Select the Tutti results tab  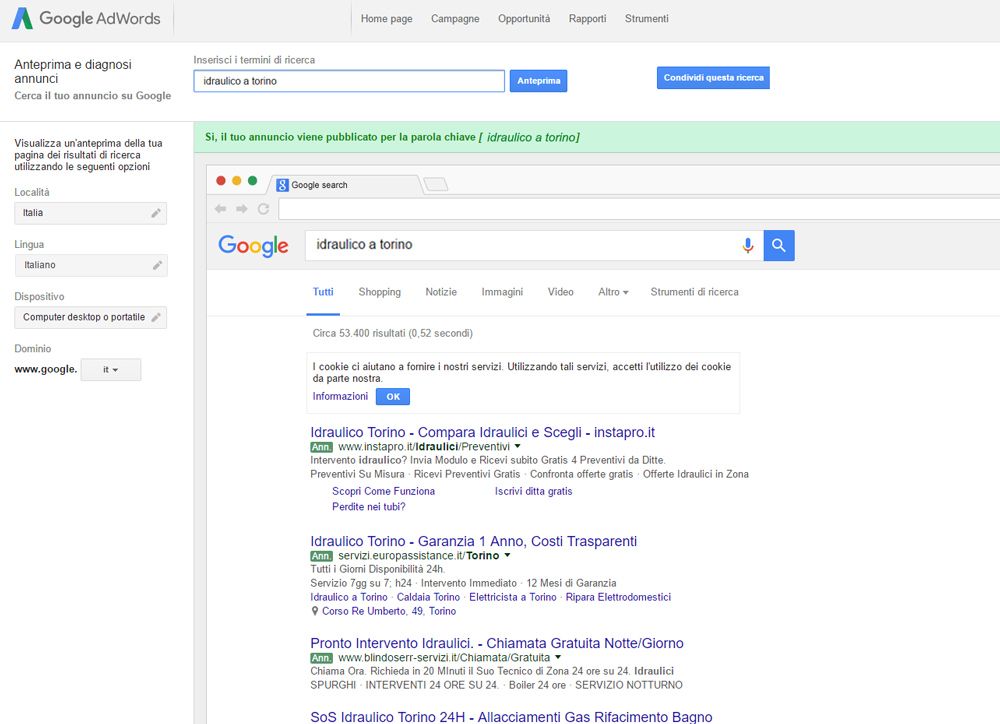[323, 292]
